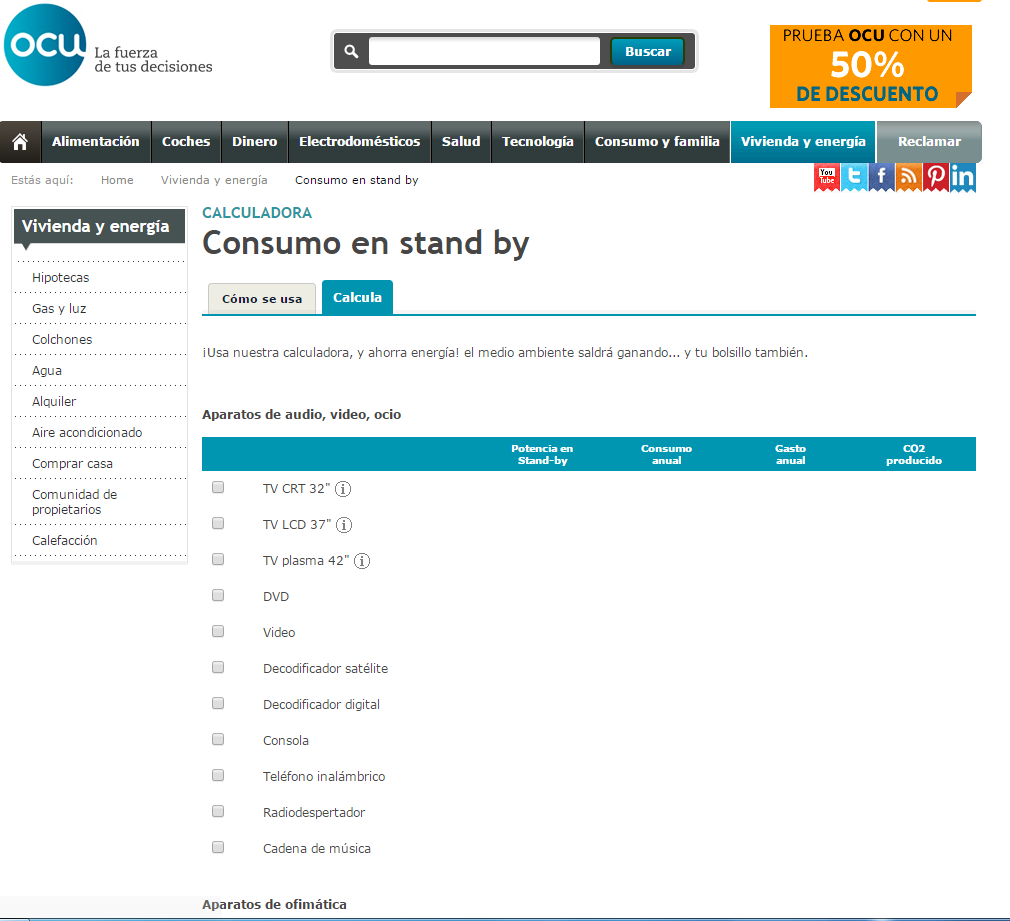Open the LinkedIn social icon
Screen dimensions: 1010x921
tap(963, 177)
